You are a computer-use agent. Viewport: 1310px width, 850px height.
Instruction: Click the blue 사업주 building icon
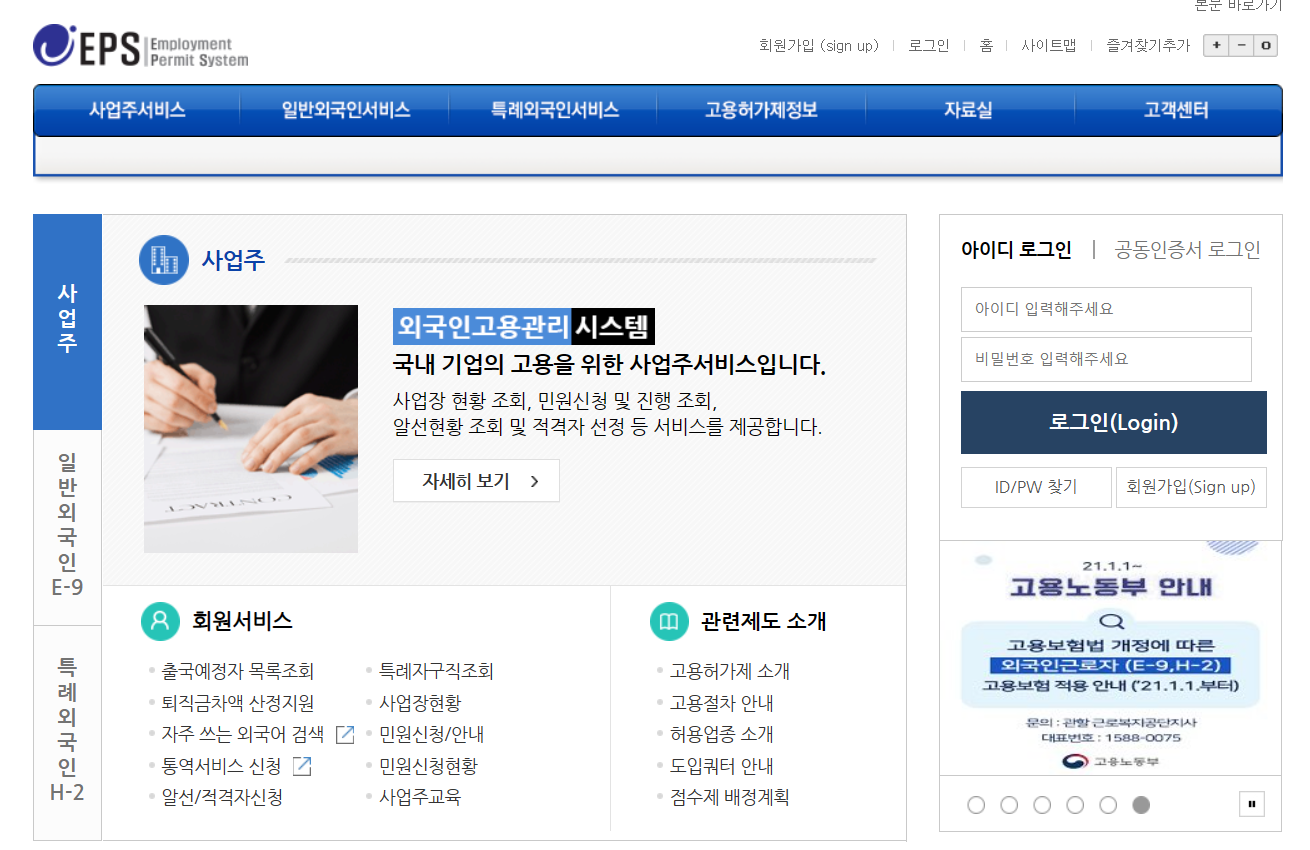coord(163,259)
